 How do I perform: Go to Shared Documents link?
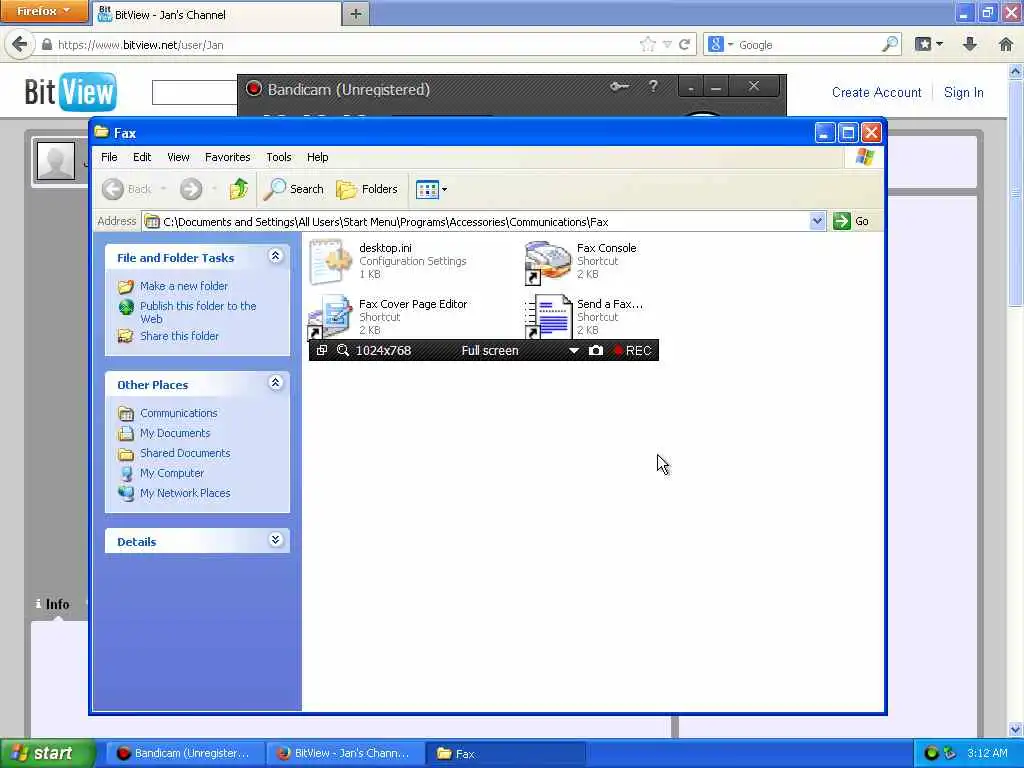point(185,453)
